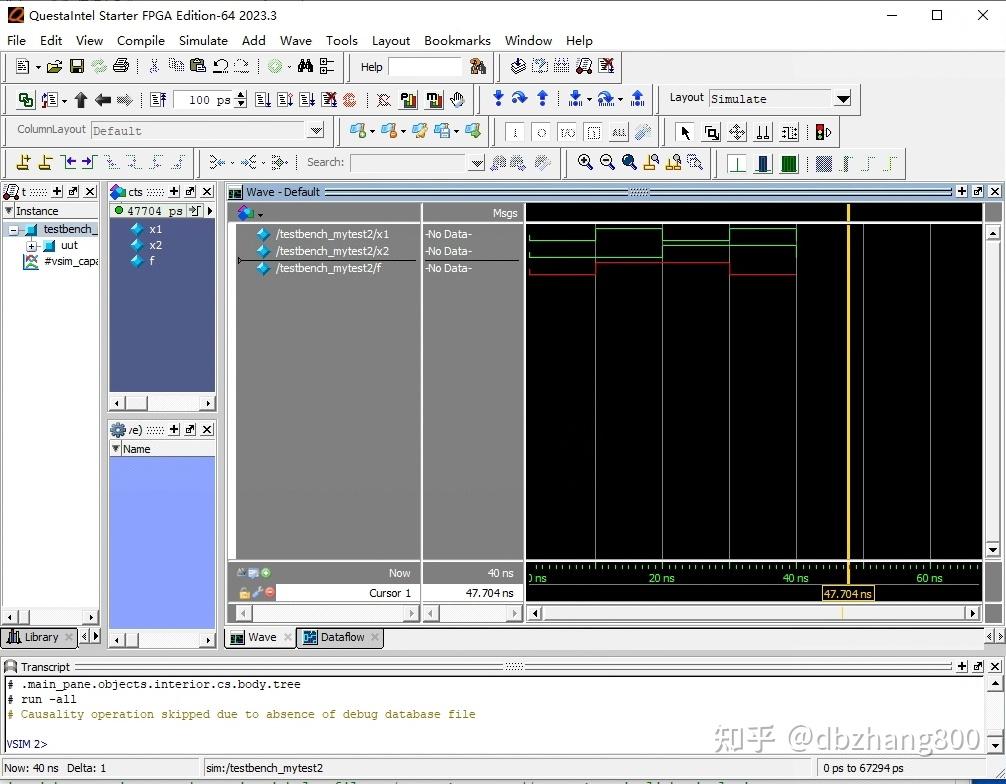Viewport: 1006px width, 784px height.
Task: Toggle the input ports (I) filter
Action: (x=515, y=131)
